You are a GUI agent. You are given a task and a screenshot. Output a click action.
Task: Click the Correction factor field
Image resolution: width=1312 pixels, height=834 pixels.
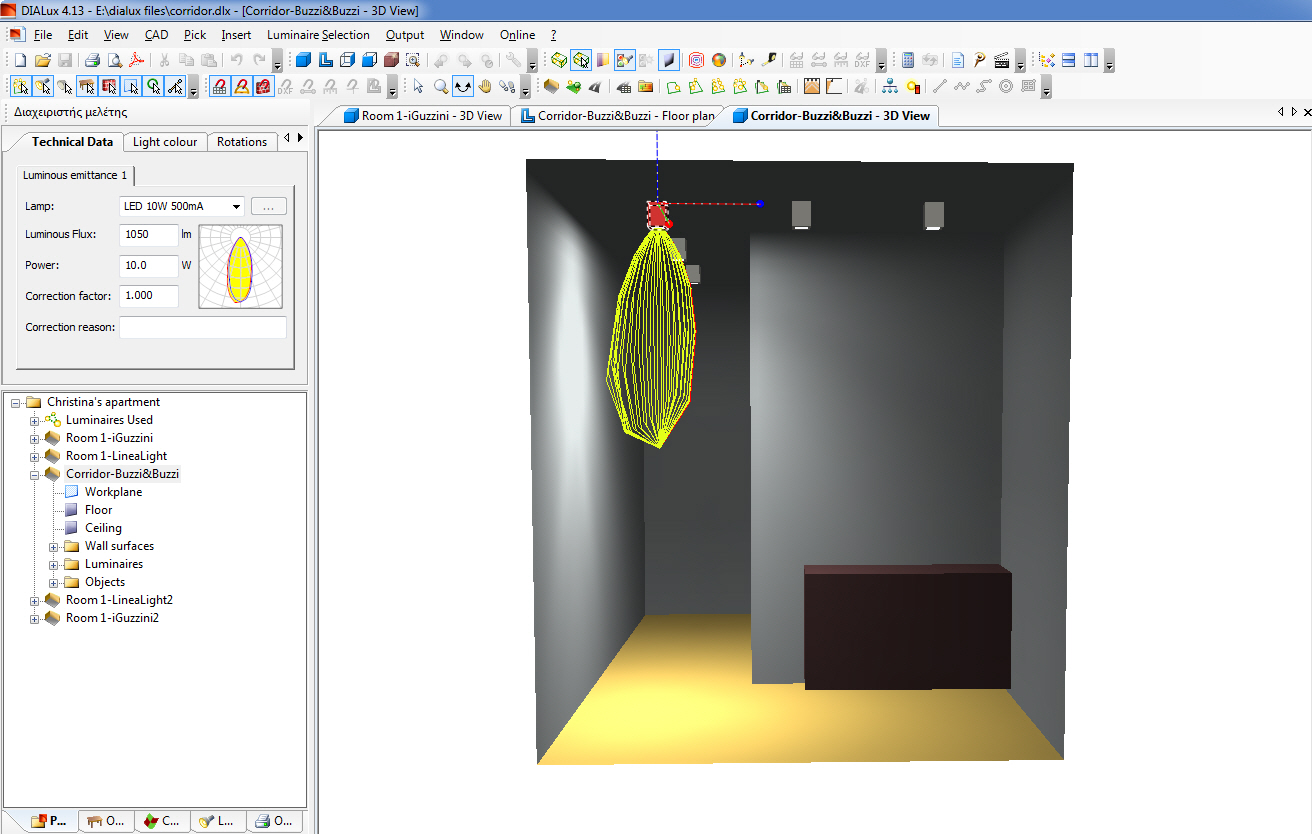[x=148, y=296]
